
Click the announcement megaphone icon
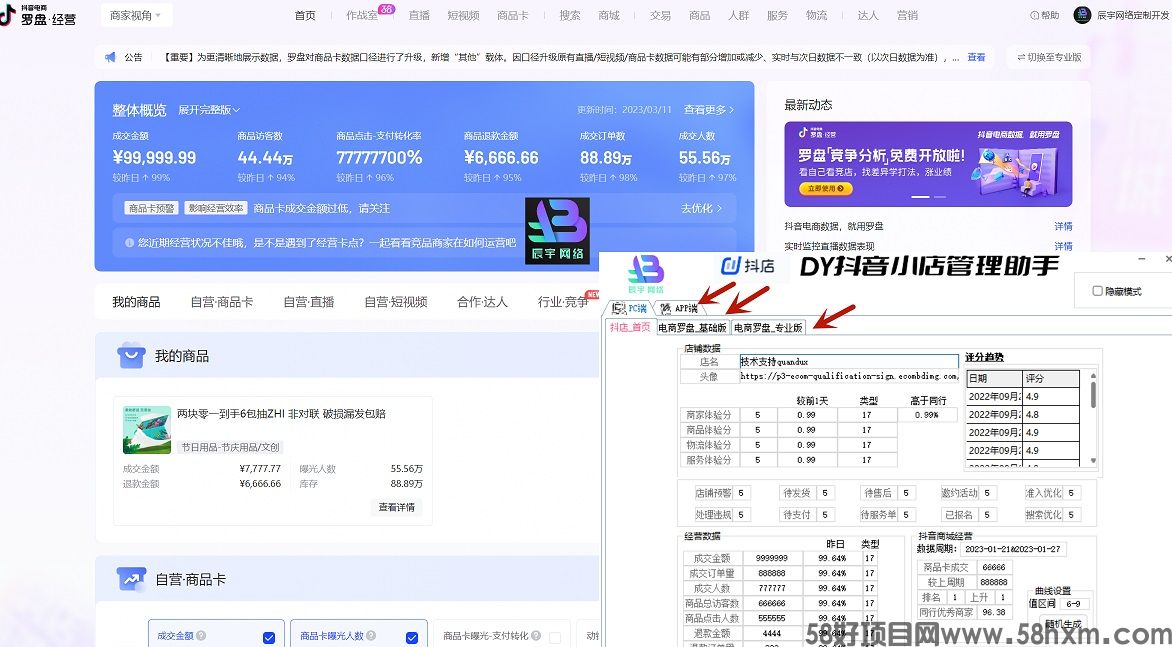click(110, 57)
